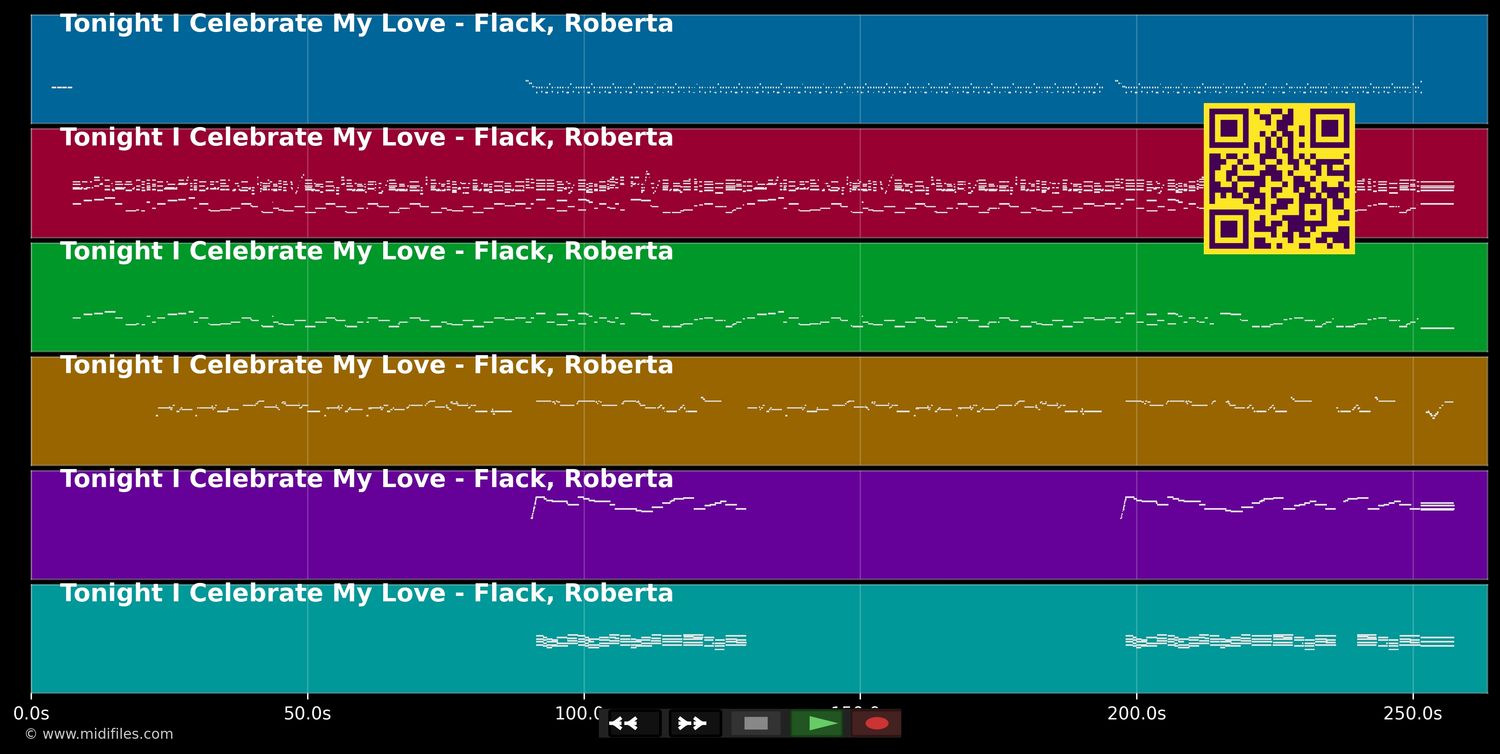
Task: Select the song title in the red track
Action: pos(367,138)
